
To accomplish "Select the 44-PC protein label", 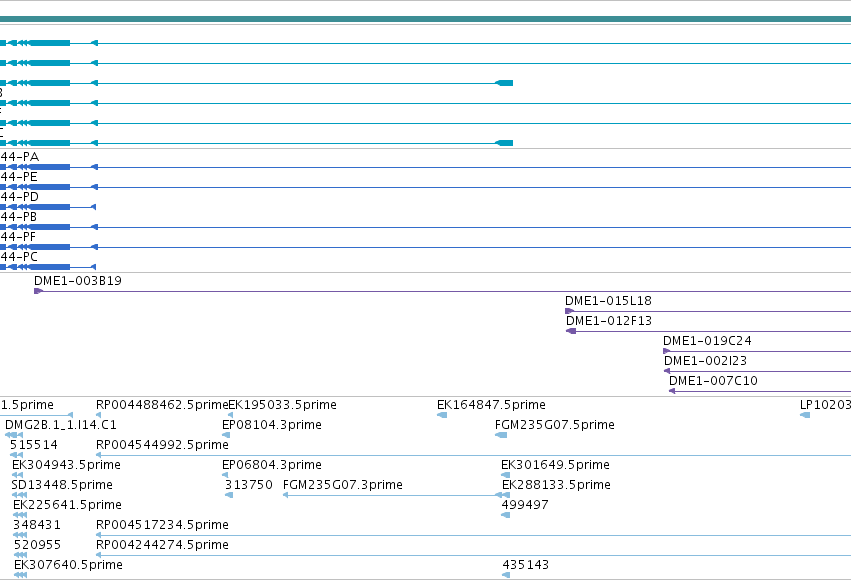I will [19, 257].
